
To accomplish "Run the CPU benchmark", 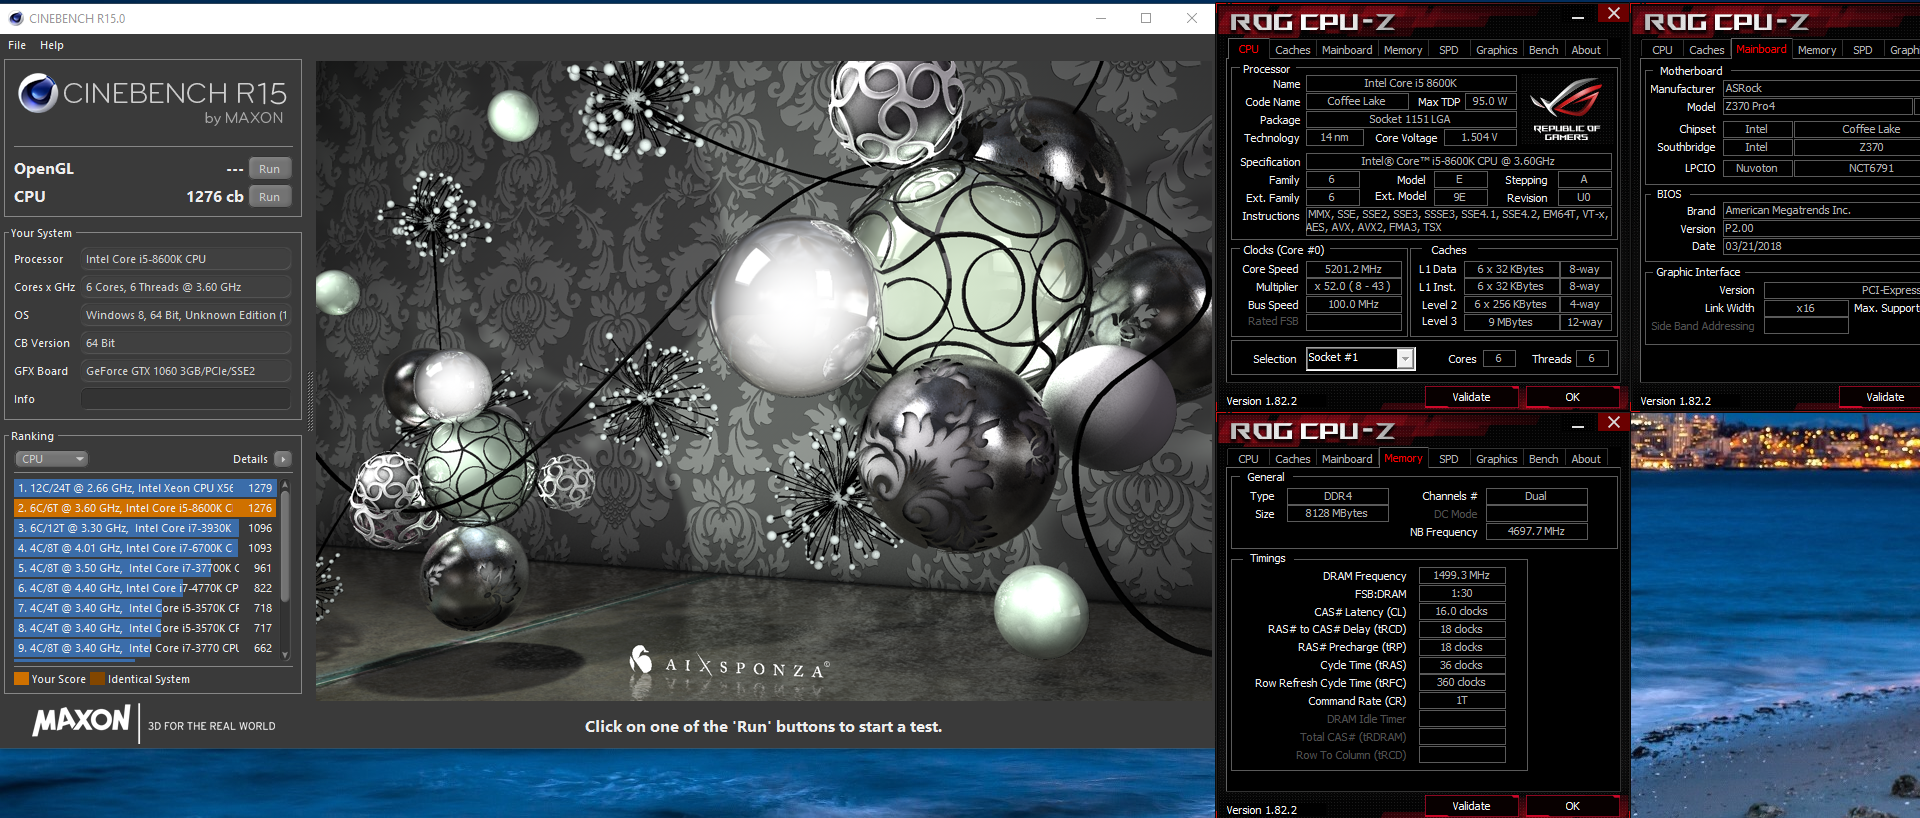I will click(270, 197).
